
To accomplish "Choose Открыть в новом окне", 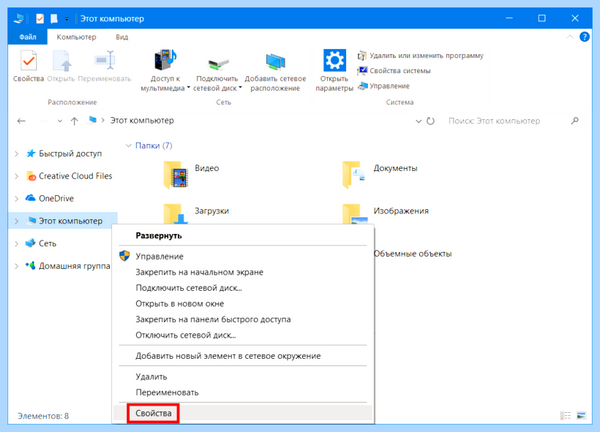I will [243, 304].
